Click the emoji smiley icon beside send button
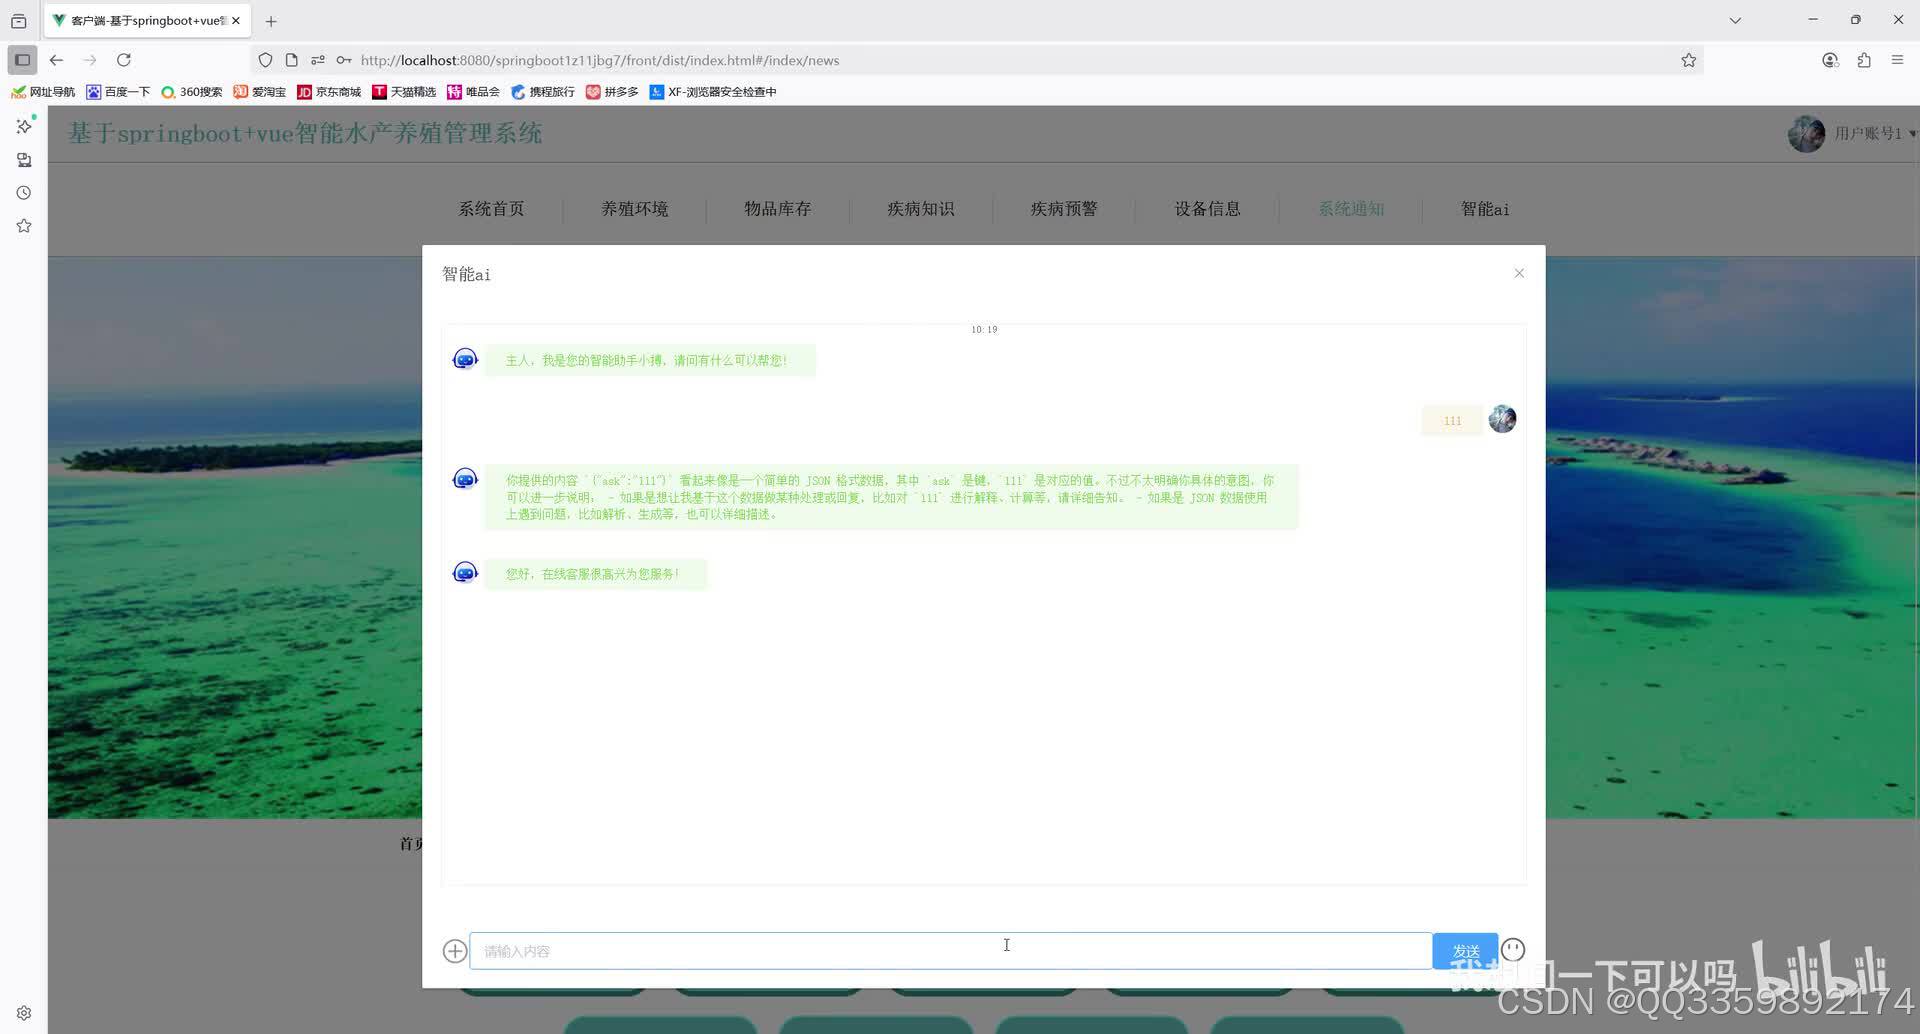Image resolution: width=1920 pixels, height=1034 pixels. [1513, 949]
